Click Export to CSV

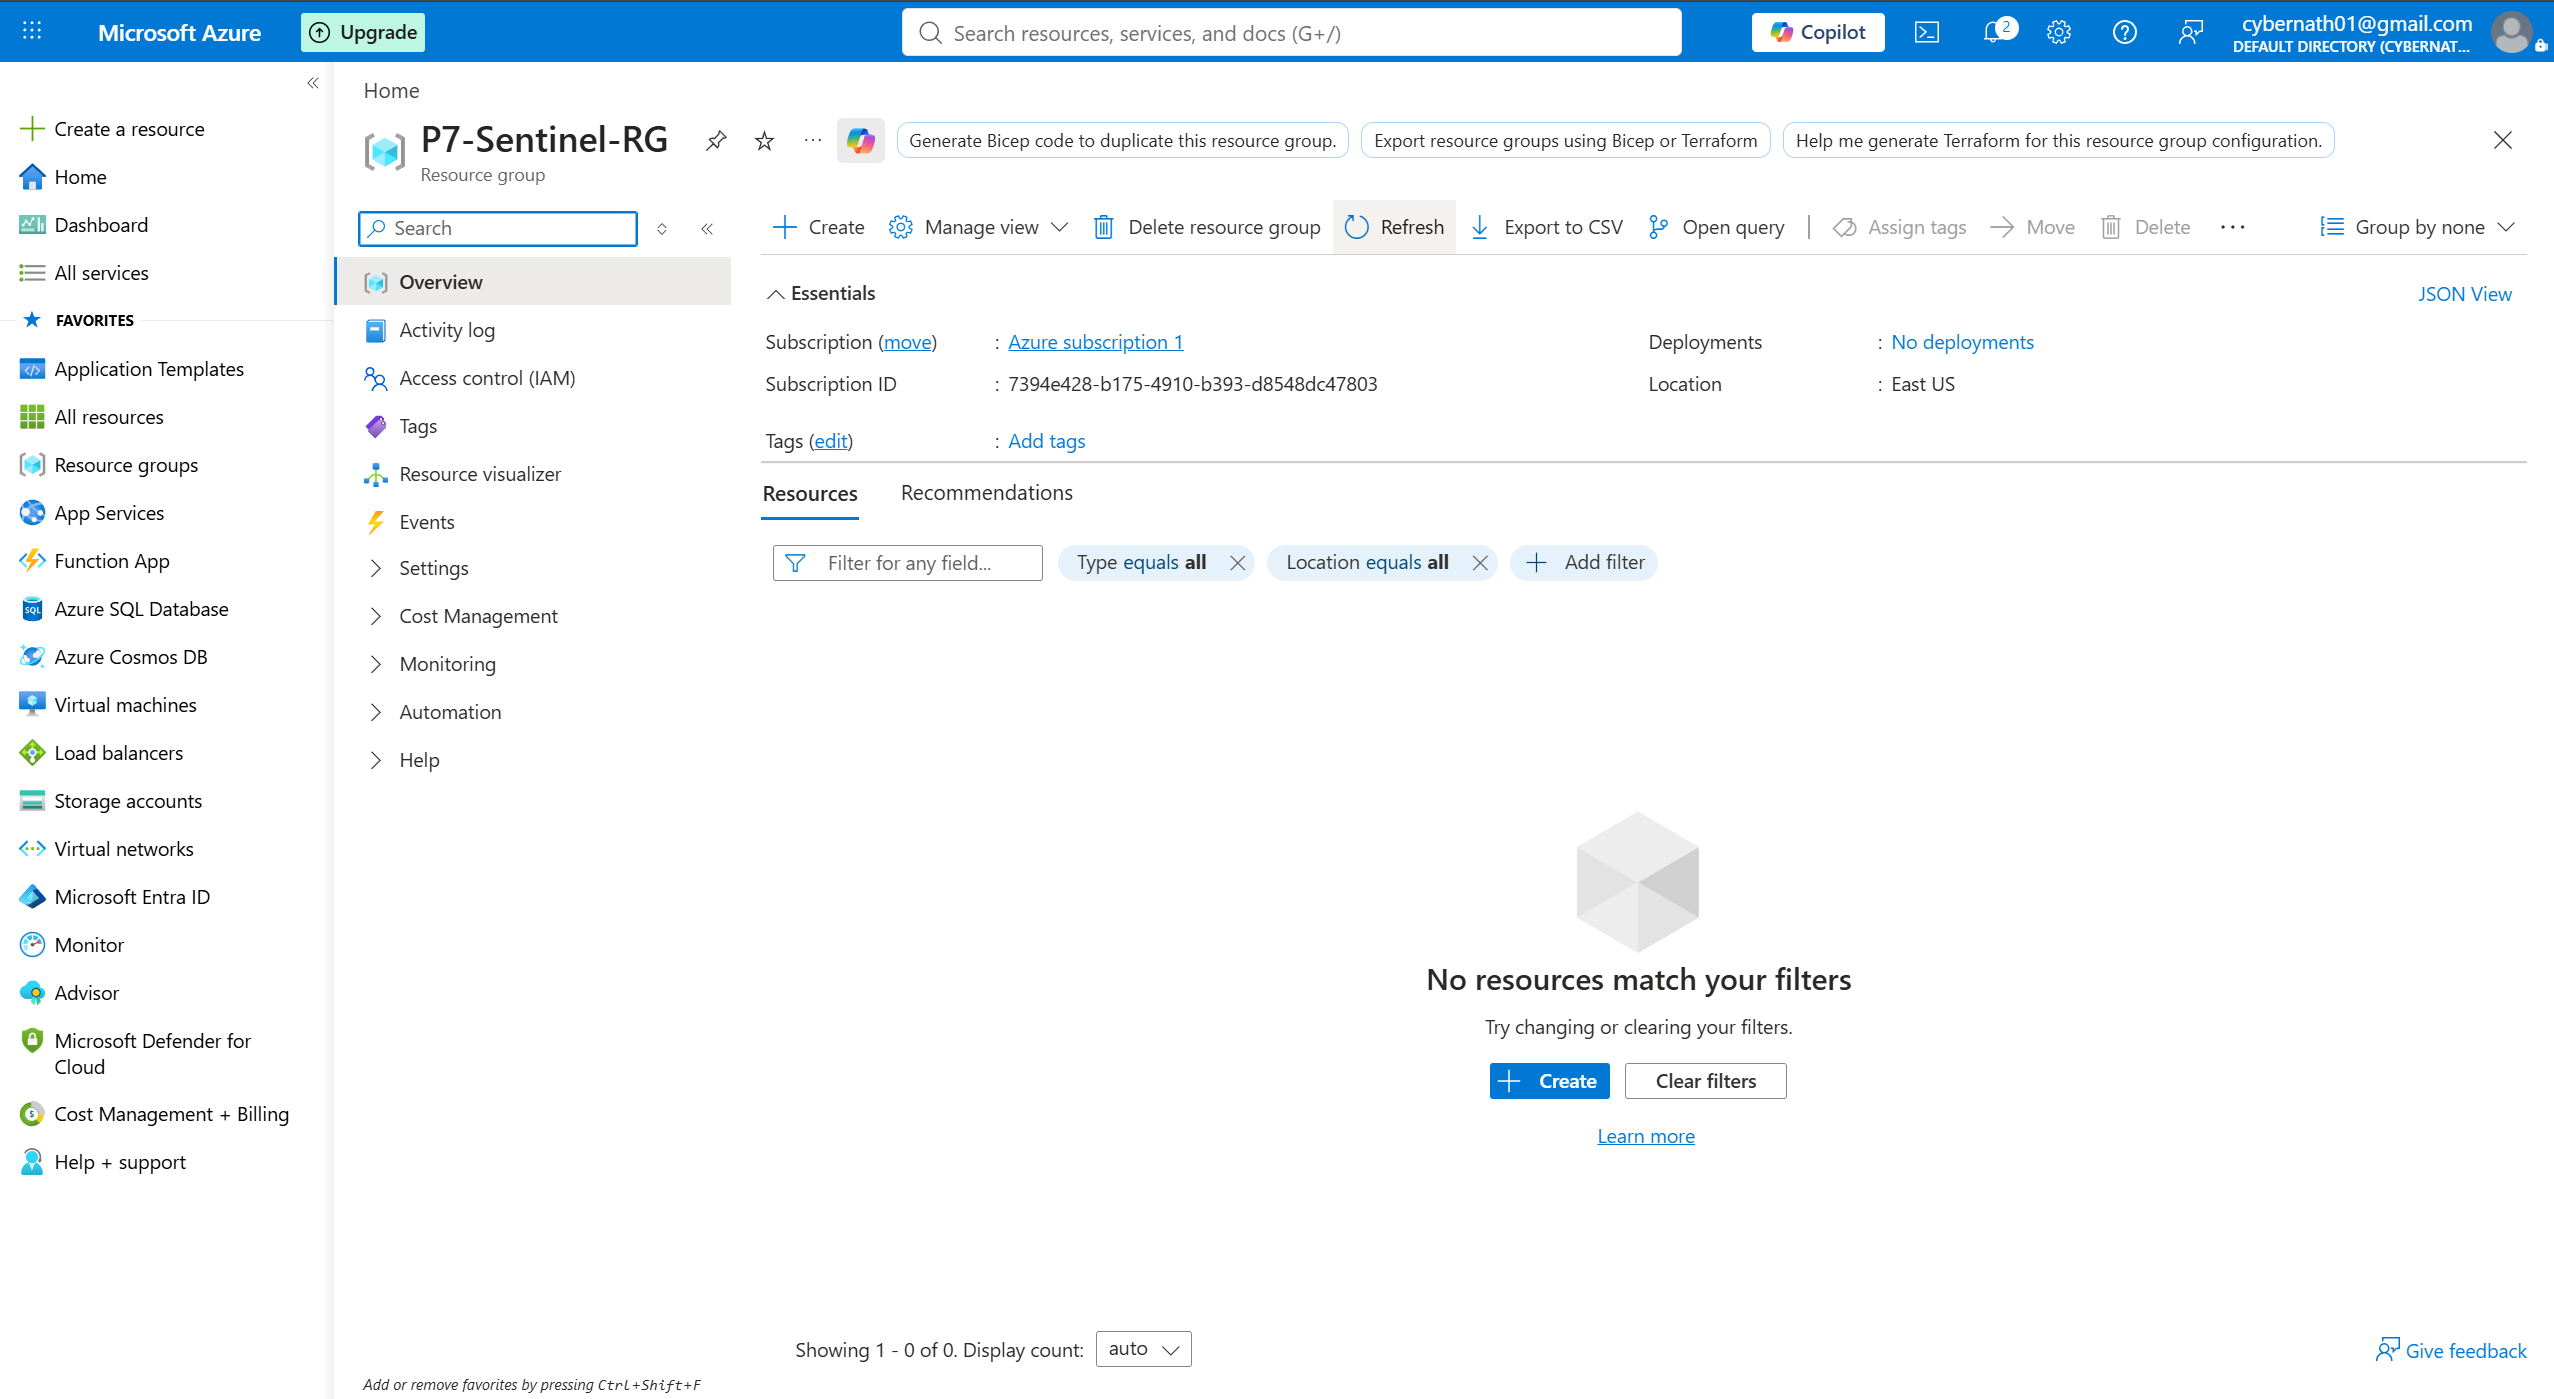point(1546,227)
